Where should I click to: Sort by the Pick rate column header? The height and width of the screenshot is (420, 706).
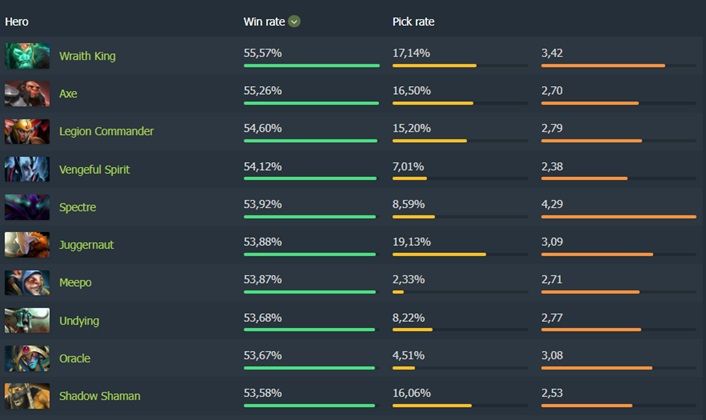click(x=413, y=21)
